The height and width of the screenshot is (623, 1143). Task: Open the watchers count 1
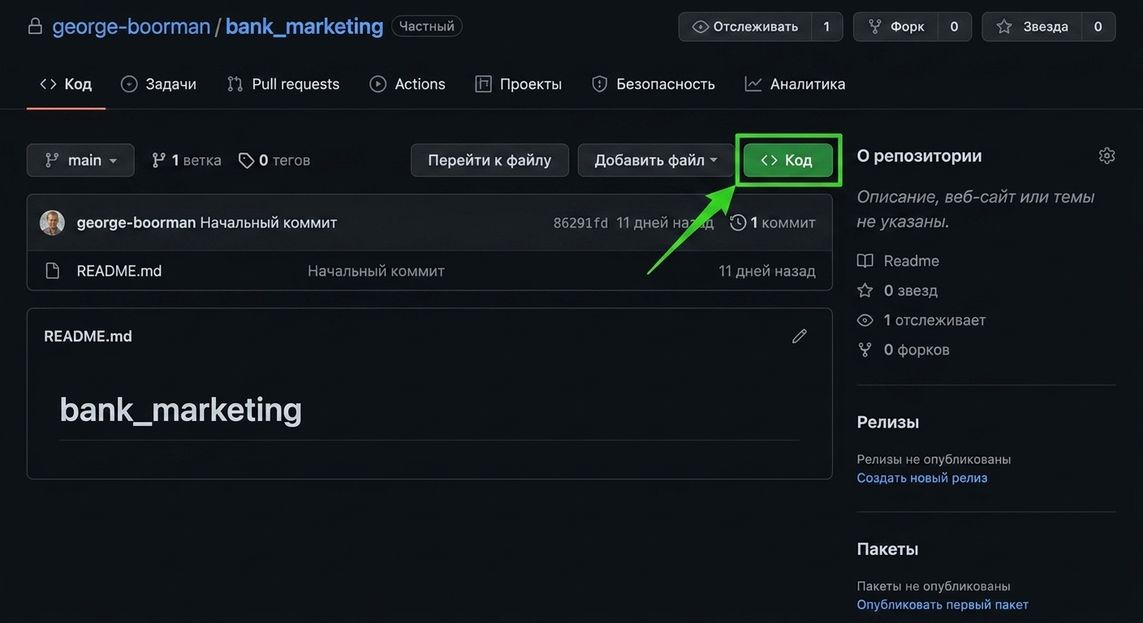point(826,27)
